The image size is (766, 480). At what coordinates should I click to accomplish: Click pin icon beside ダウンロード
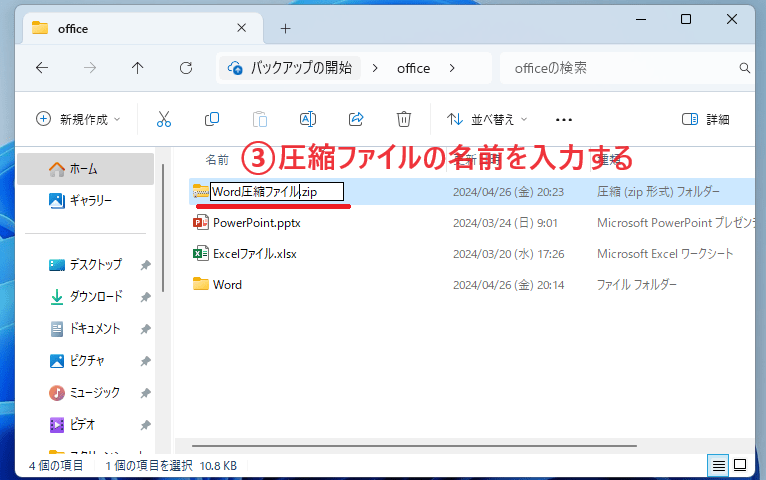pyautogui.click(x=145, y=297)
